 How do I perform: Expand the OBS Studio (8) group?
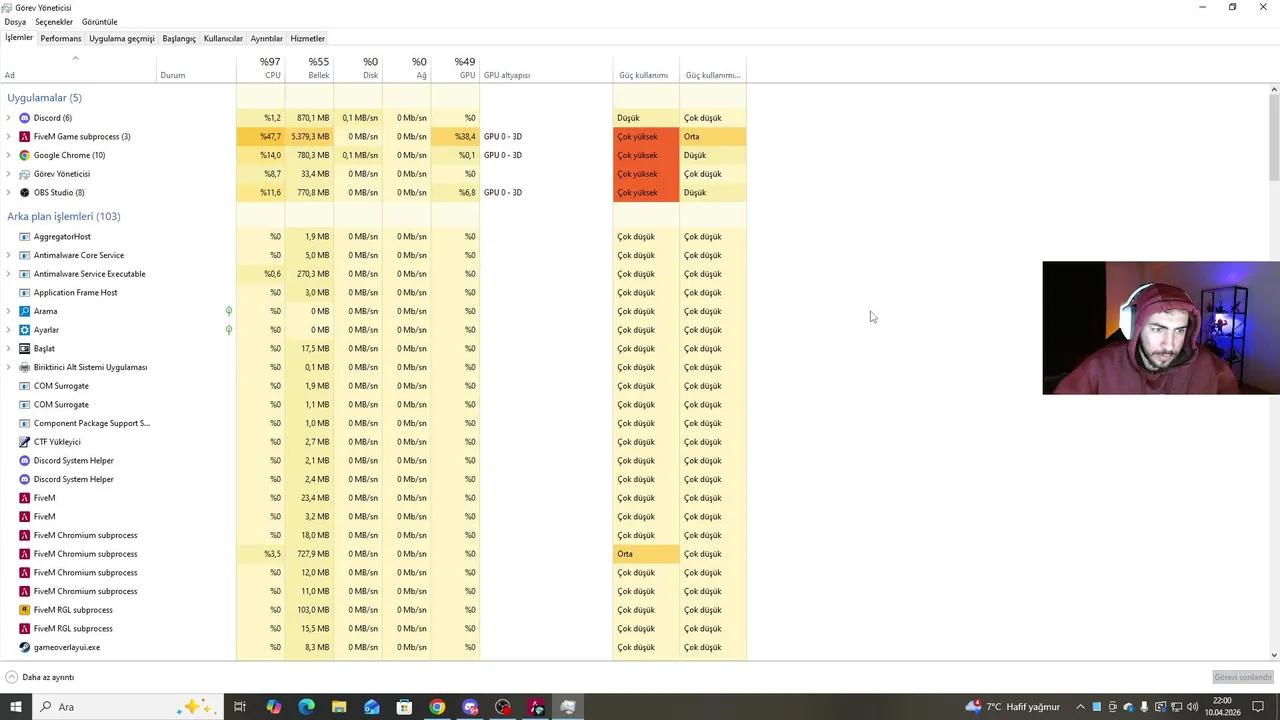tap(9, 192)
